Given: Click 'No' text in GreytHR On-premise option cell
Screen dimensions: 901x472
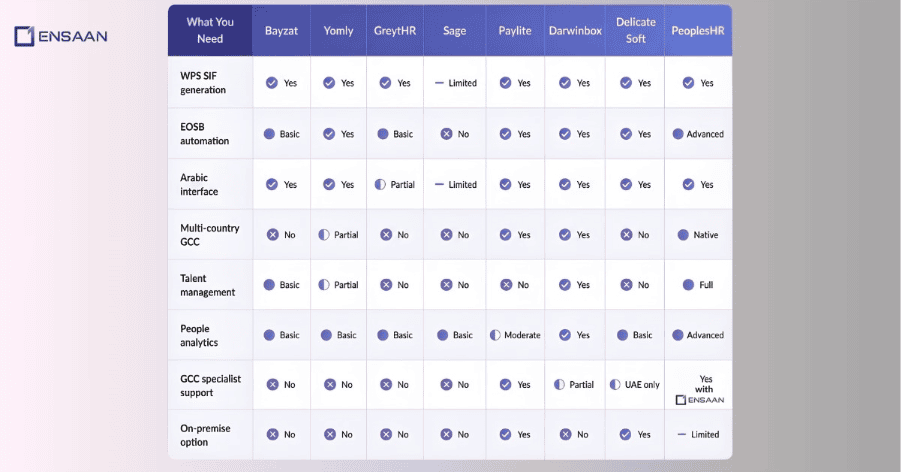Looking at the screenshot, I should 403,435.
